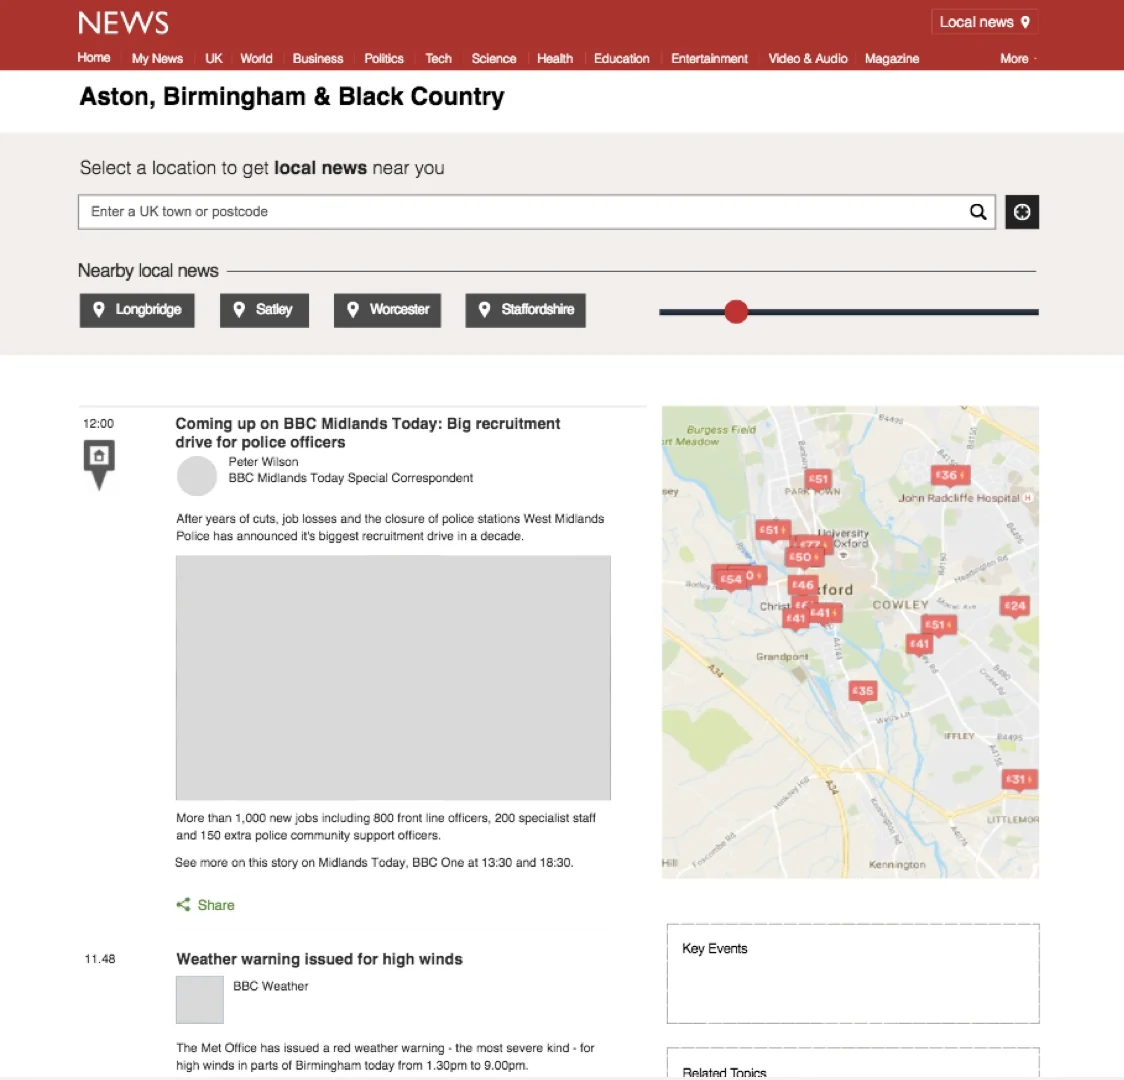Click the search magnifier icon in the postcode field
Image resolution: width=1124 pixels, height=1080 pixels.
point(978,211)
